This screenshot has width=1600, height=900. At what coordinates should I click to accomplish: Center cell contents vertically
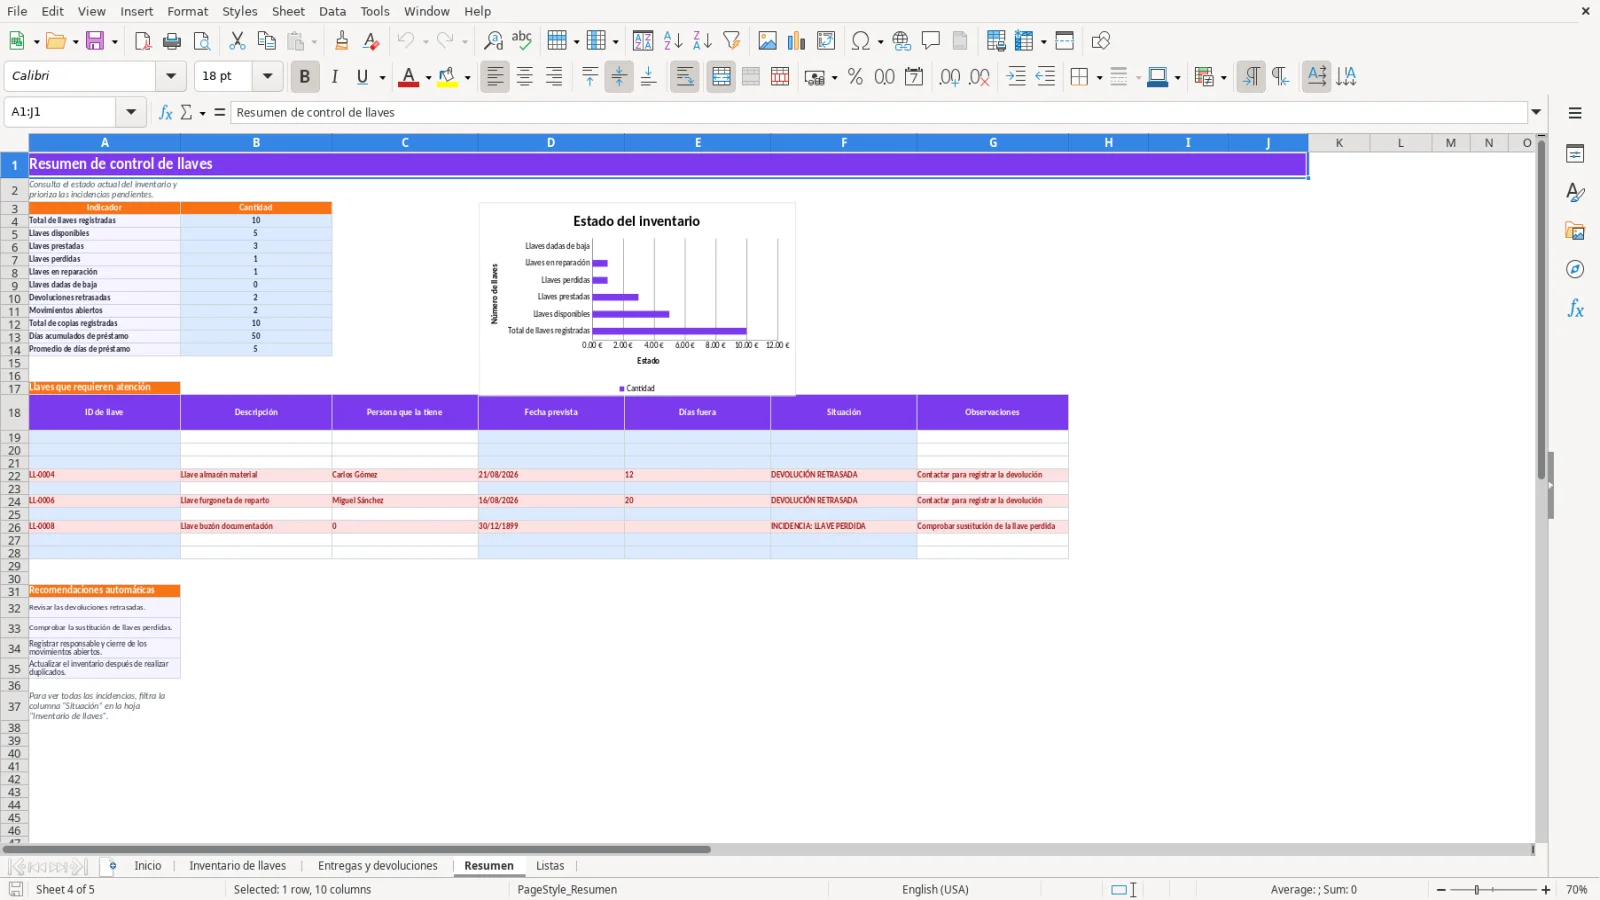619,76
